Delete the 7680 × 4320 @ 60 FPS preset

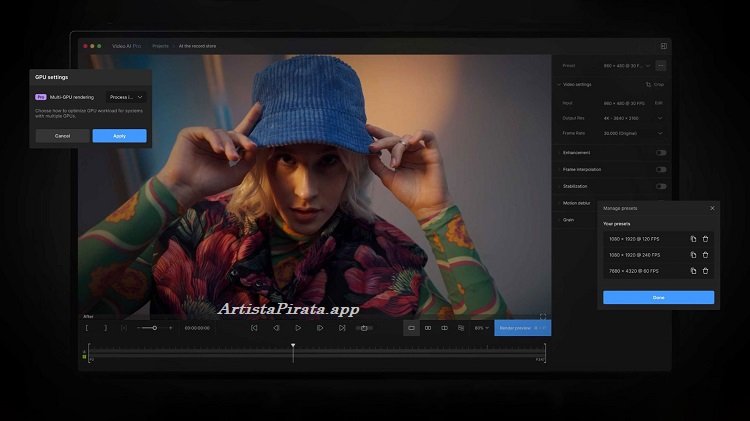[x=705, y=271]
